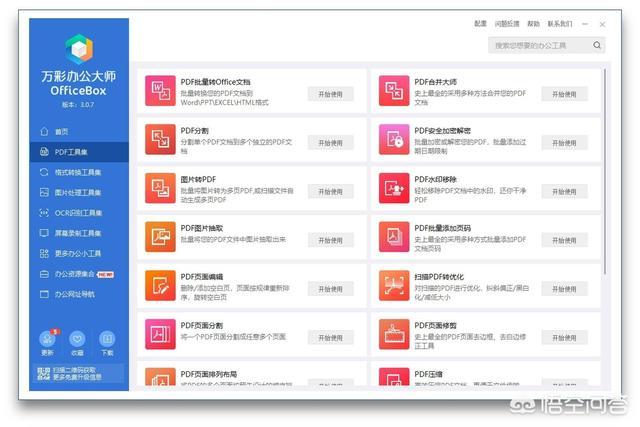
Task: Select the PDF安全加密解密 lock icon
Action: (x=394, y=139)
